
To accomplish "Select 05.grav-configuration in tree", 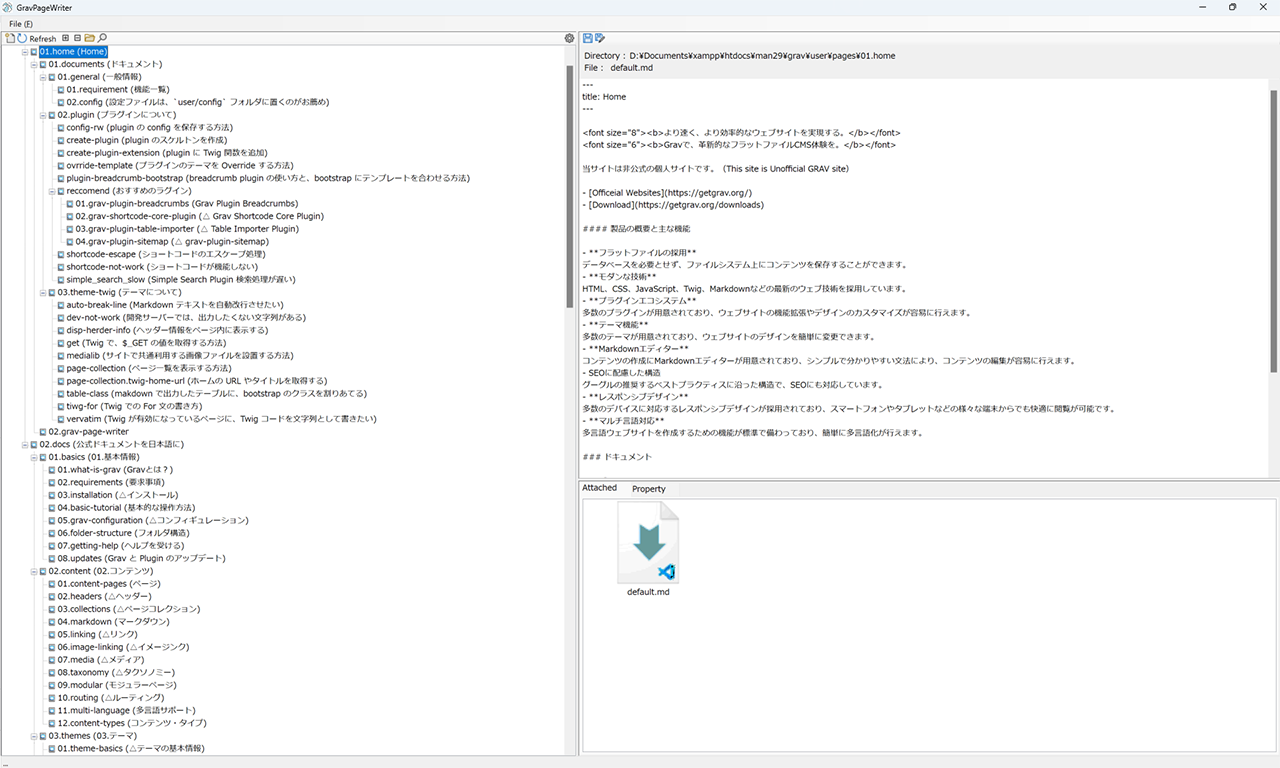I will 152,520.
